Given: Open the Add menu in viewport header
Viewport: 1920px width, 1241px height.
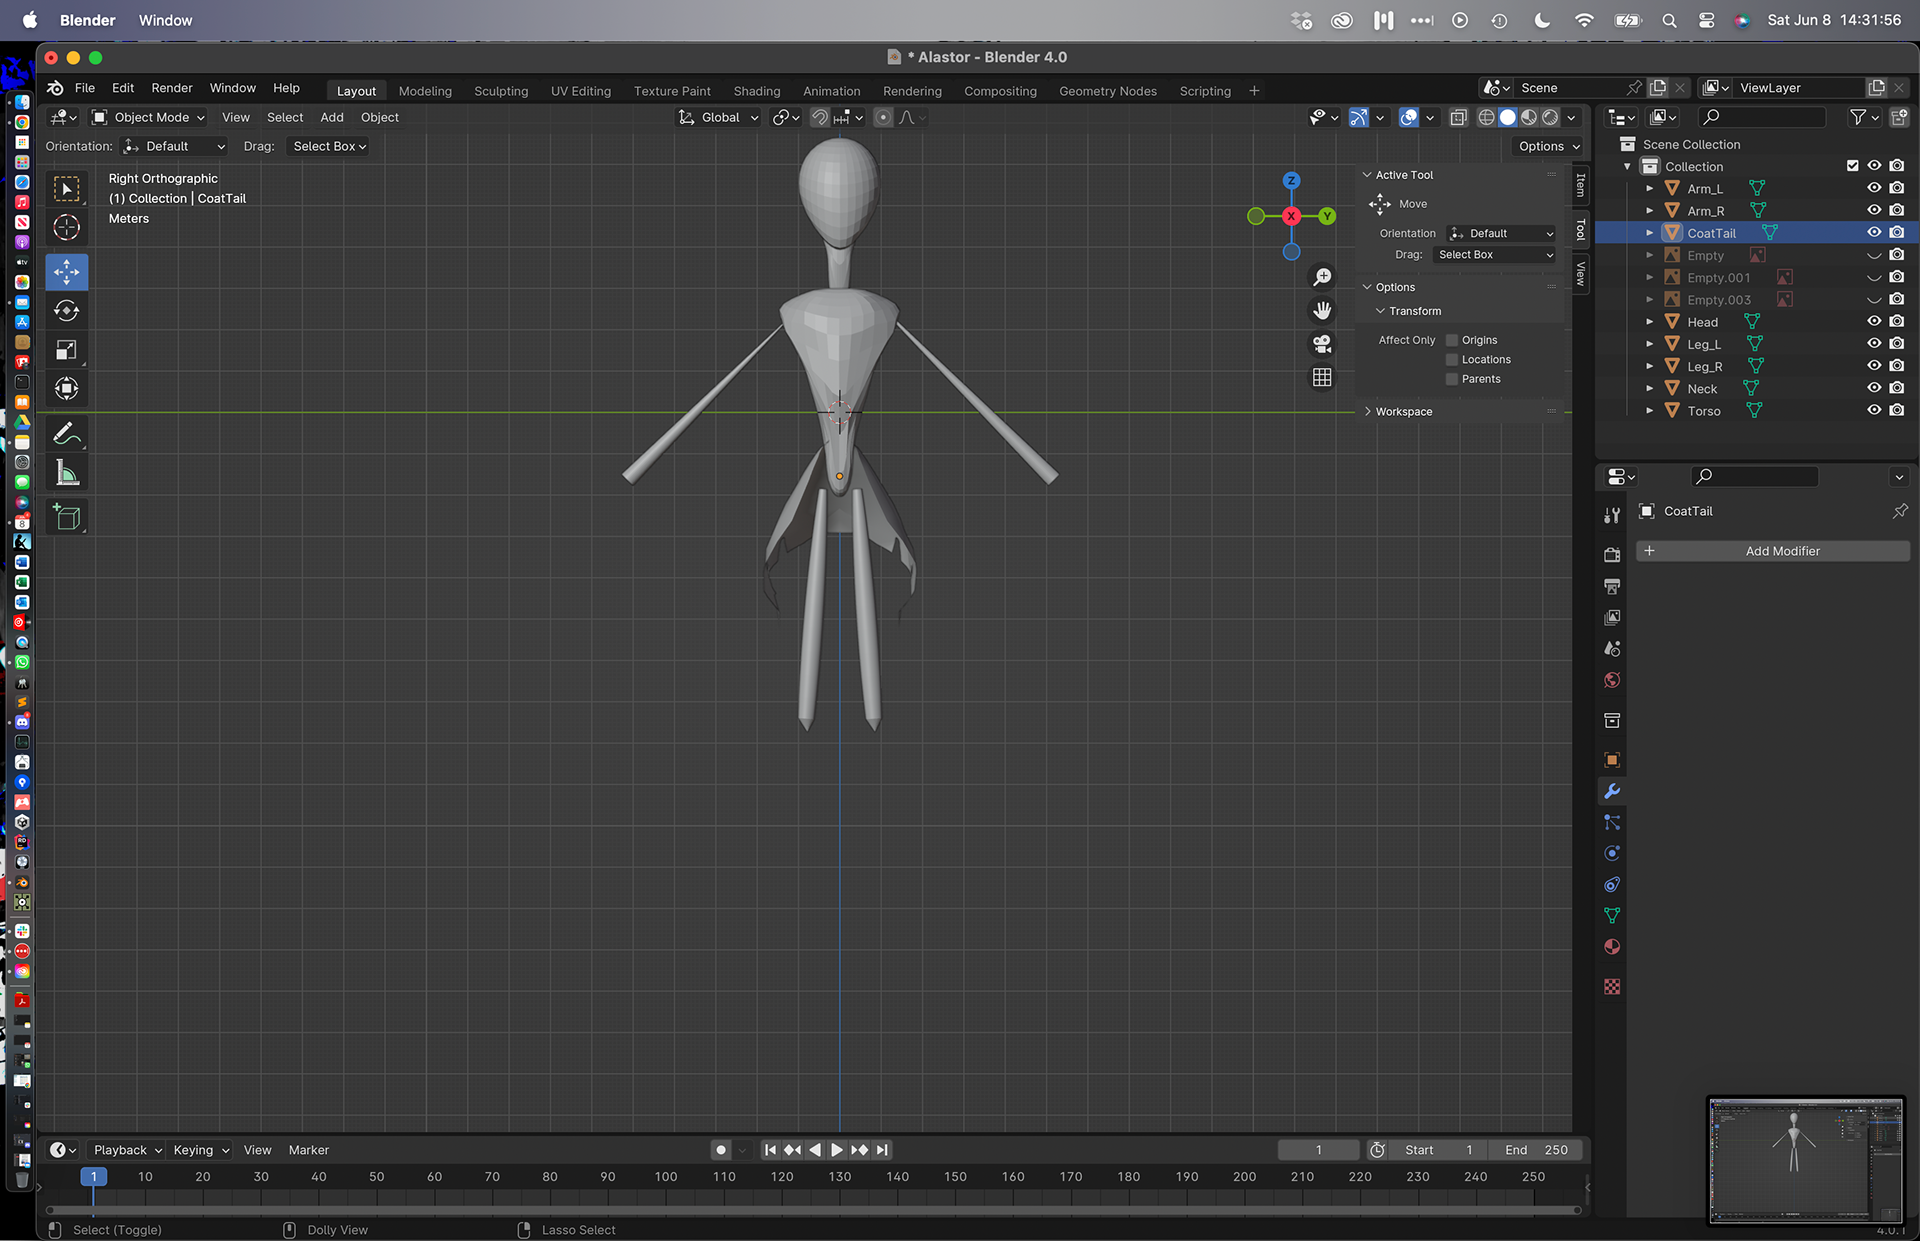Looking at the screenshot, I should click(x=332, y=117).
